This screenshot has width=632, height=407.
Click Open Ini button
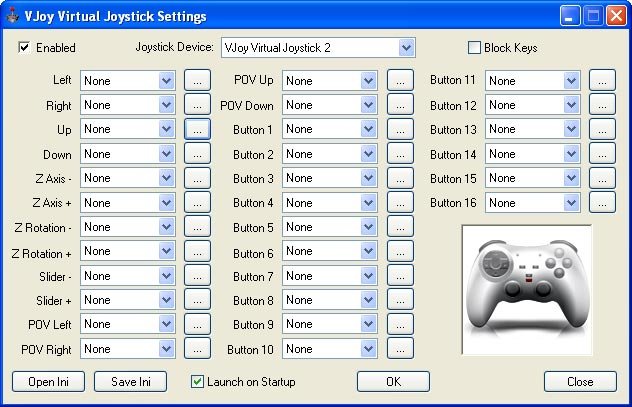coord(48,382)
